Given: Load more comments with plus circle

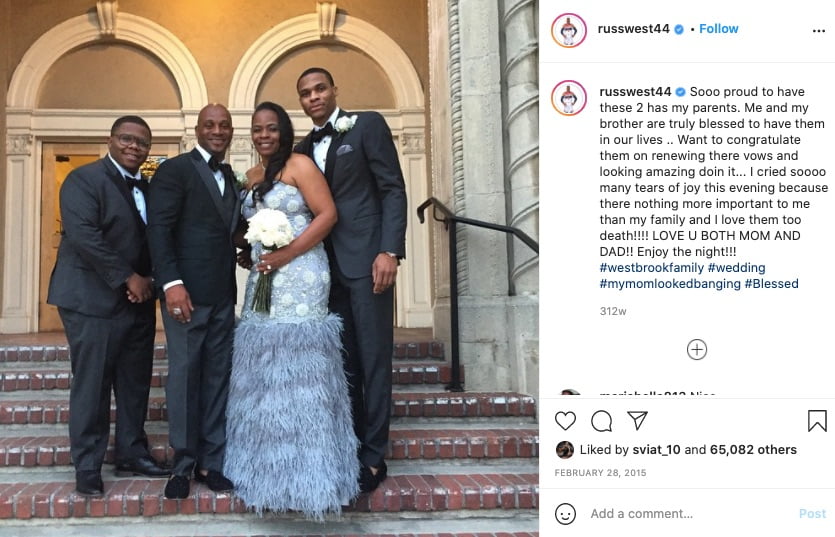Looking at the screenshot, I should point(697,349).
